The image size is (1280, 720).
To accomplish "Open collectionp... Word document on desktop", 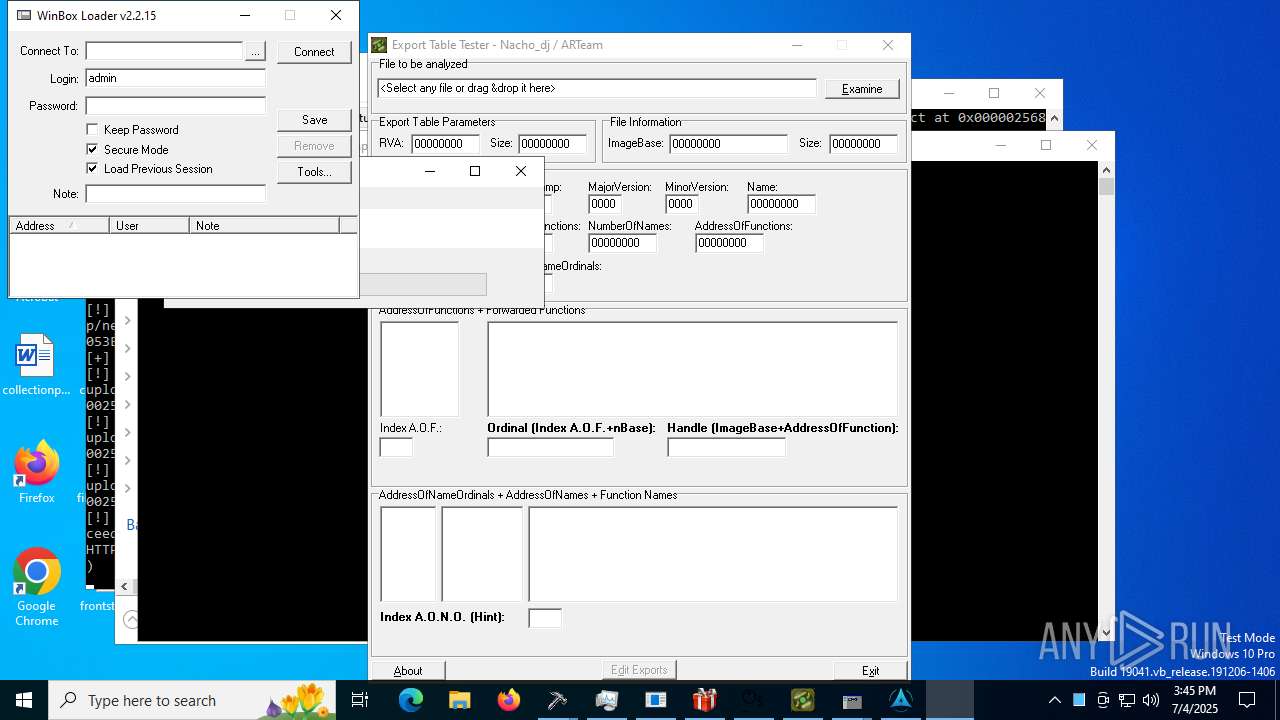I will (x=36, y=365).
